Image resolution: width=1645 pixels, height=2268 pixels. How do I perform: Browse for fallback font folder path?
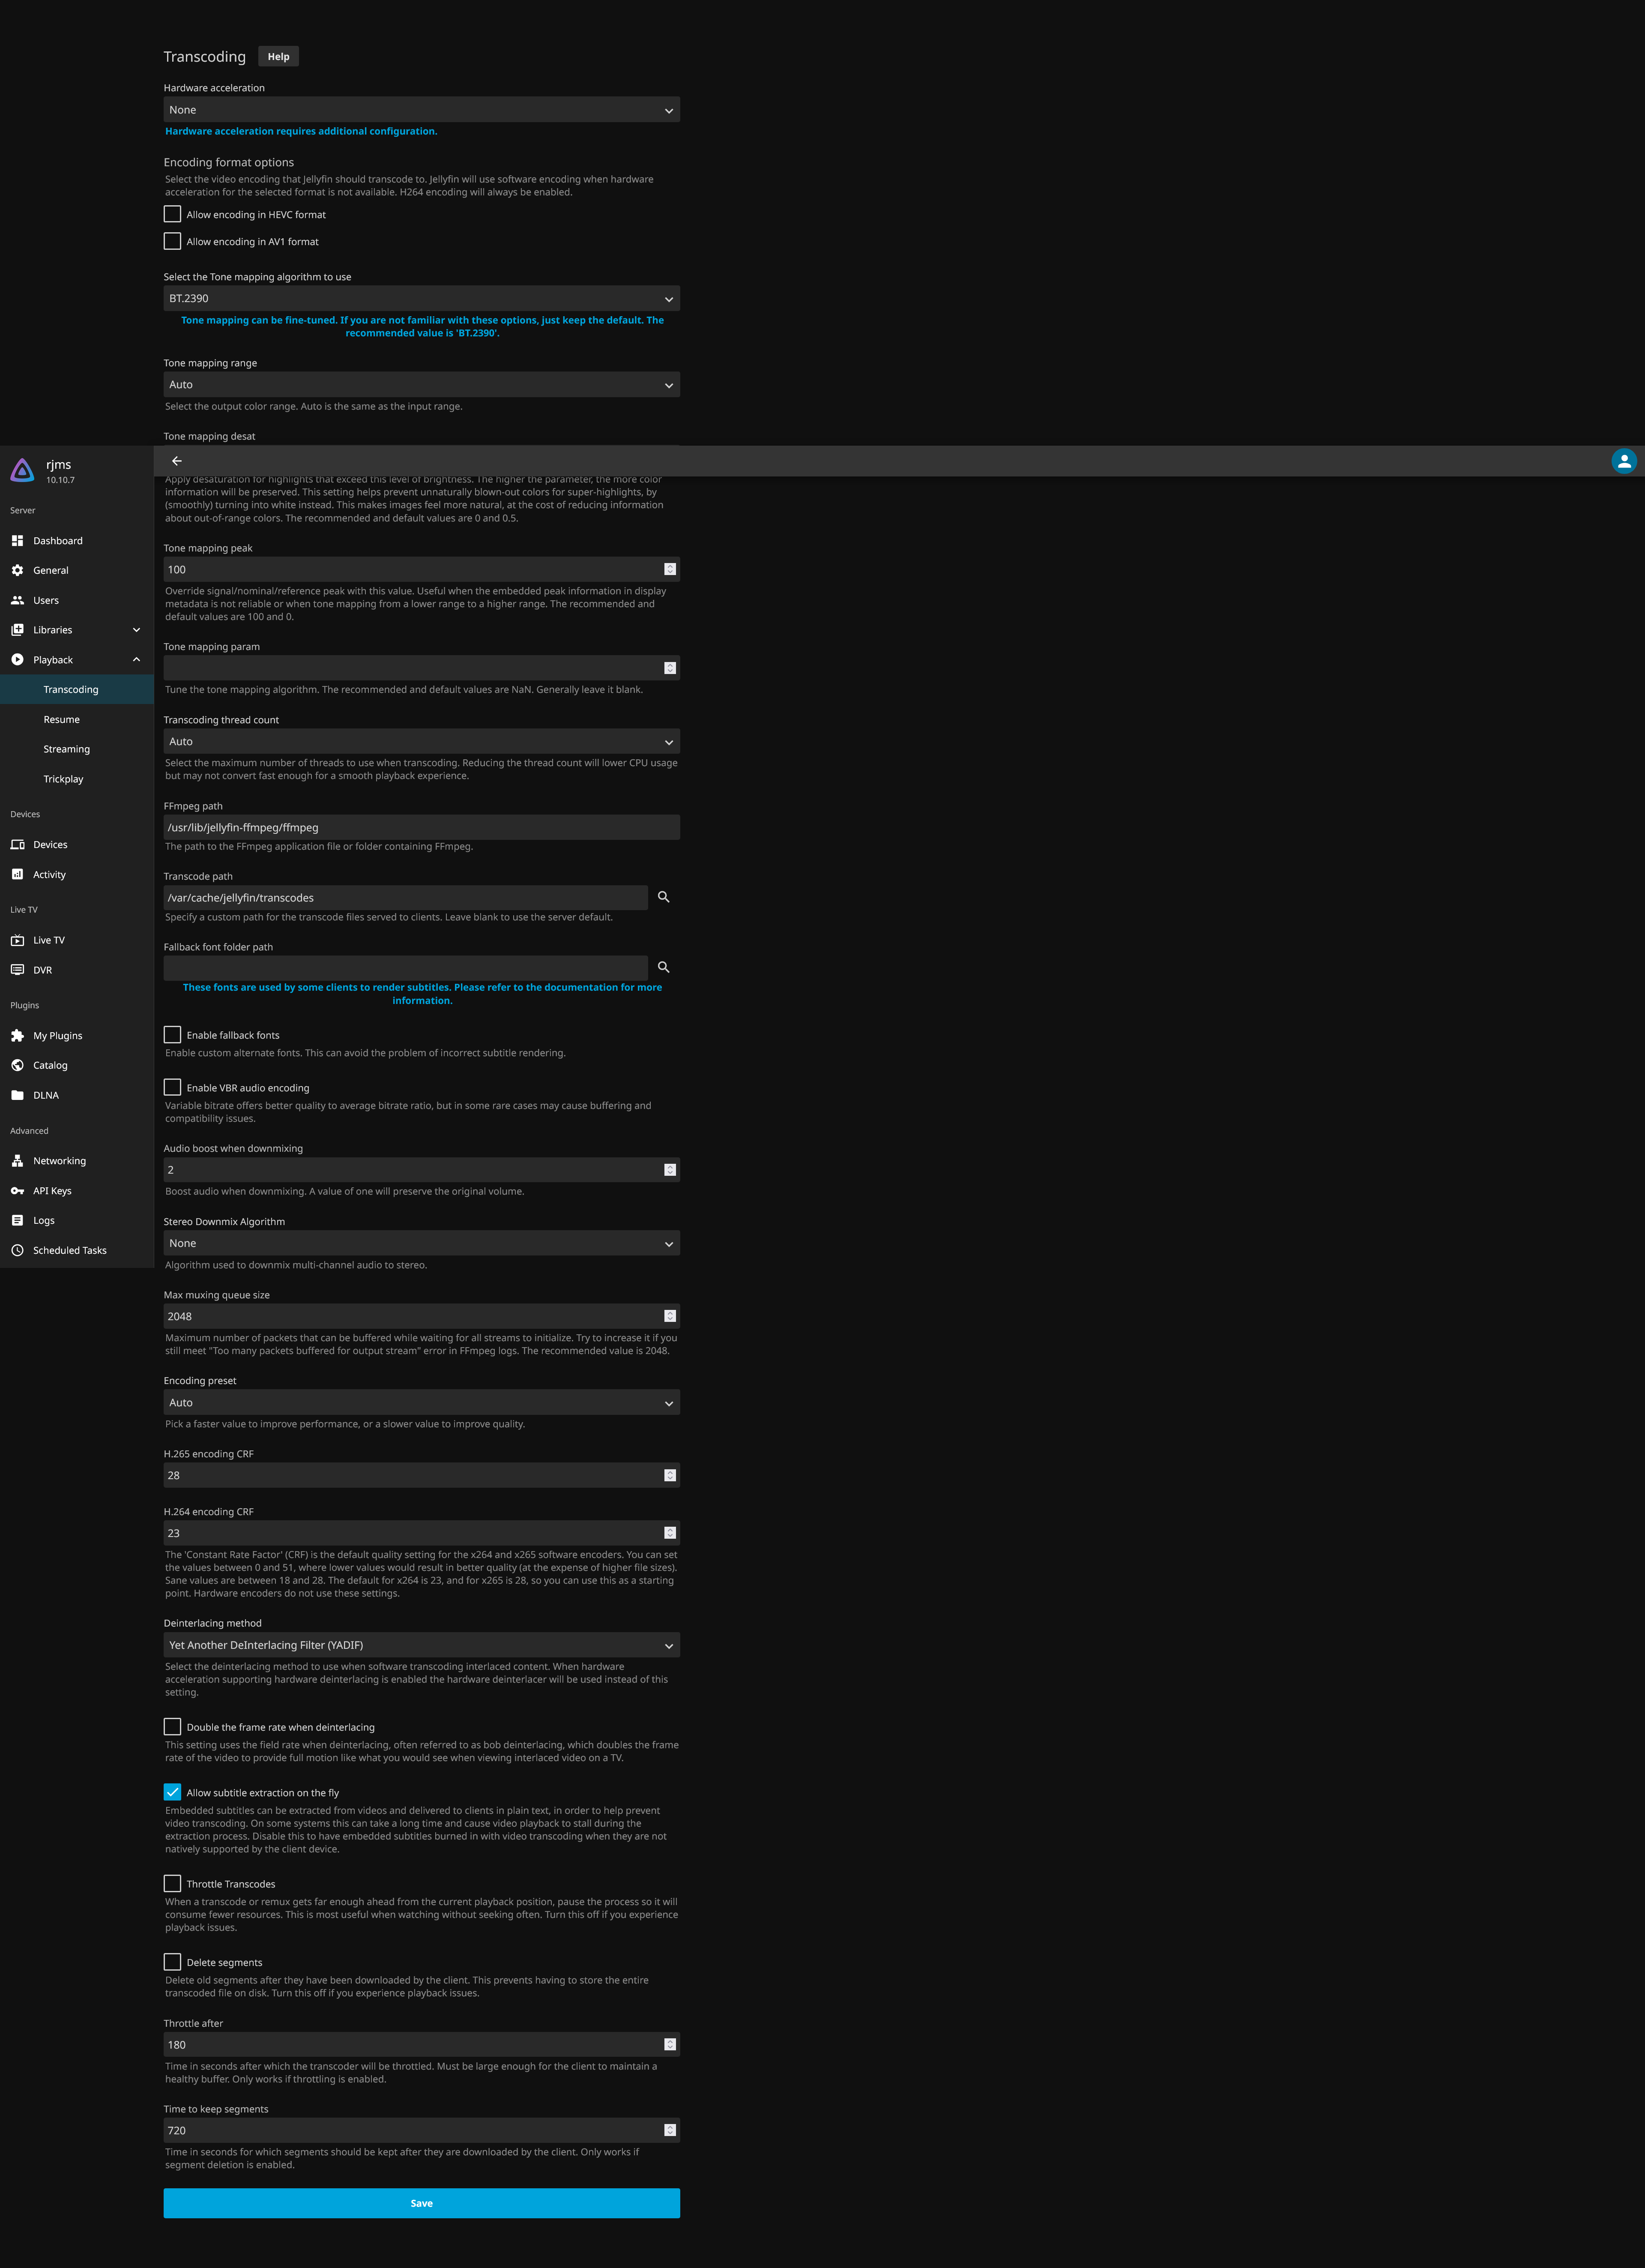pyautogui.click(x=663, y=968)
